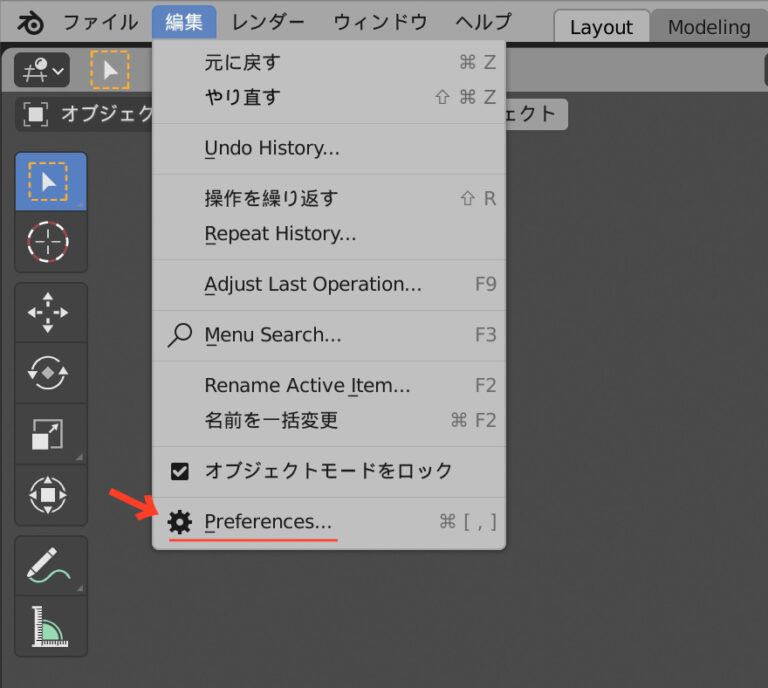Viewport: 768px width, 688px height.
Task: Choose Undo History from menu
Action: tap(272, 149)
